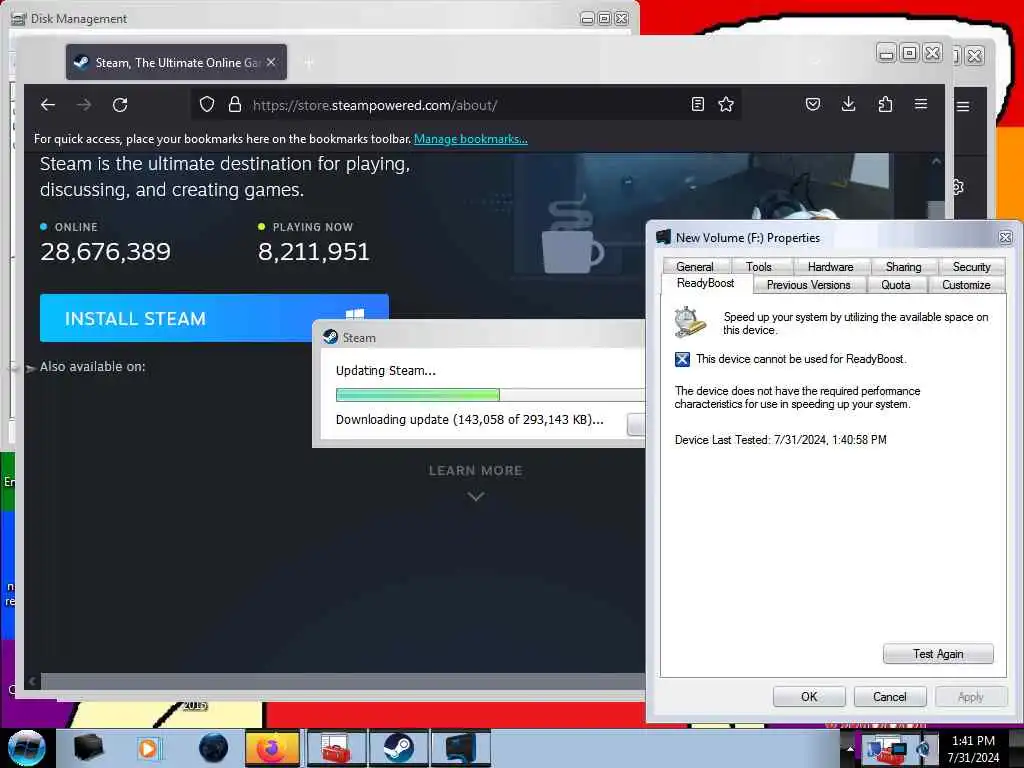Open the Security tab
The width and height of the screenshot is (1024, 768).
pyautogui.click(x=971, y=266)
